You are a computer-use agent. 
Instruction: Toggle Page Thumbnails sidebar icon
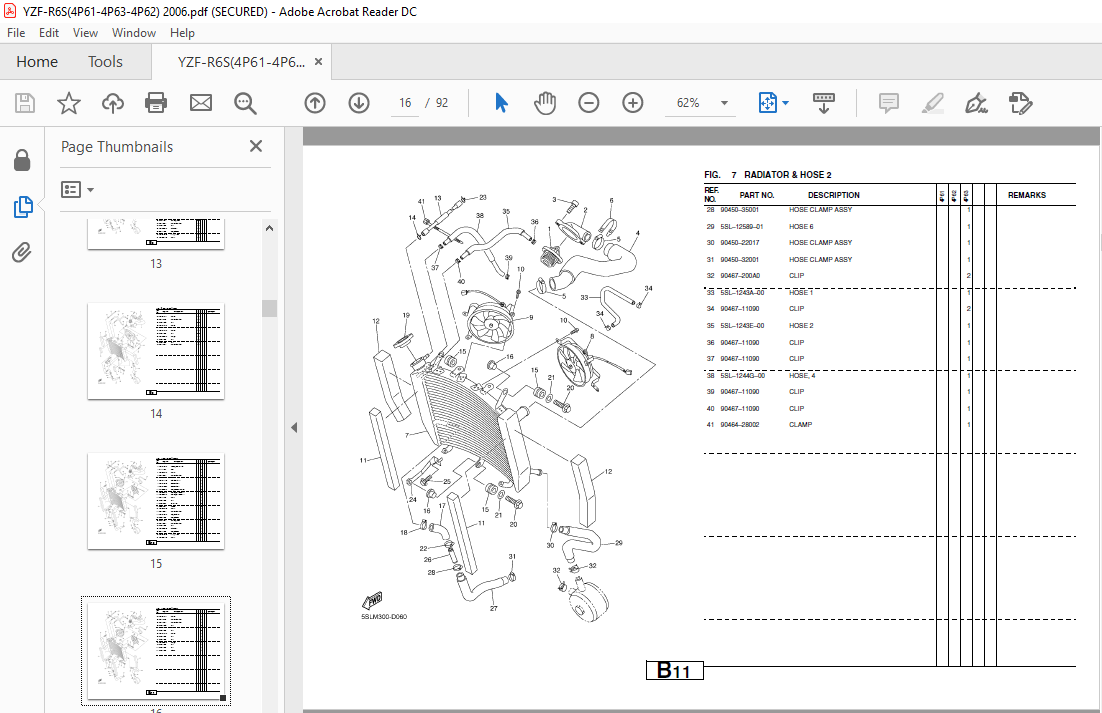[x=22, y=207]
